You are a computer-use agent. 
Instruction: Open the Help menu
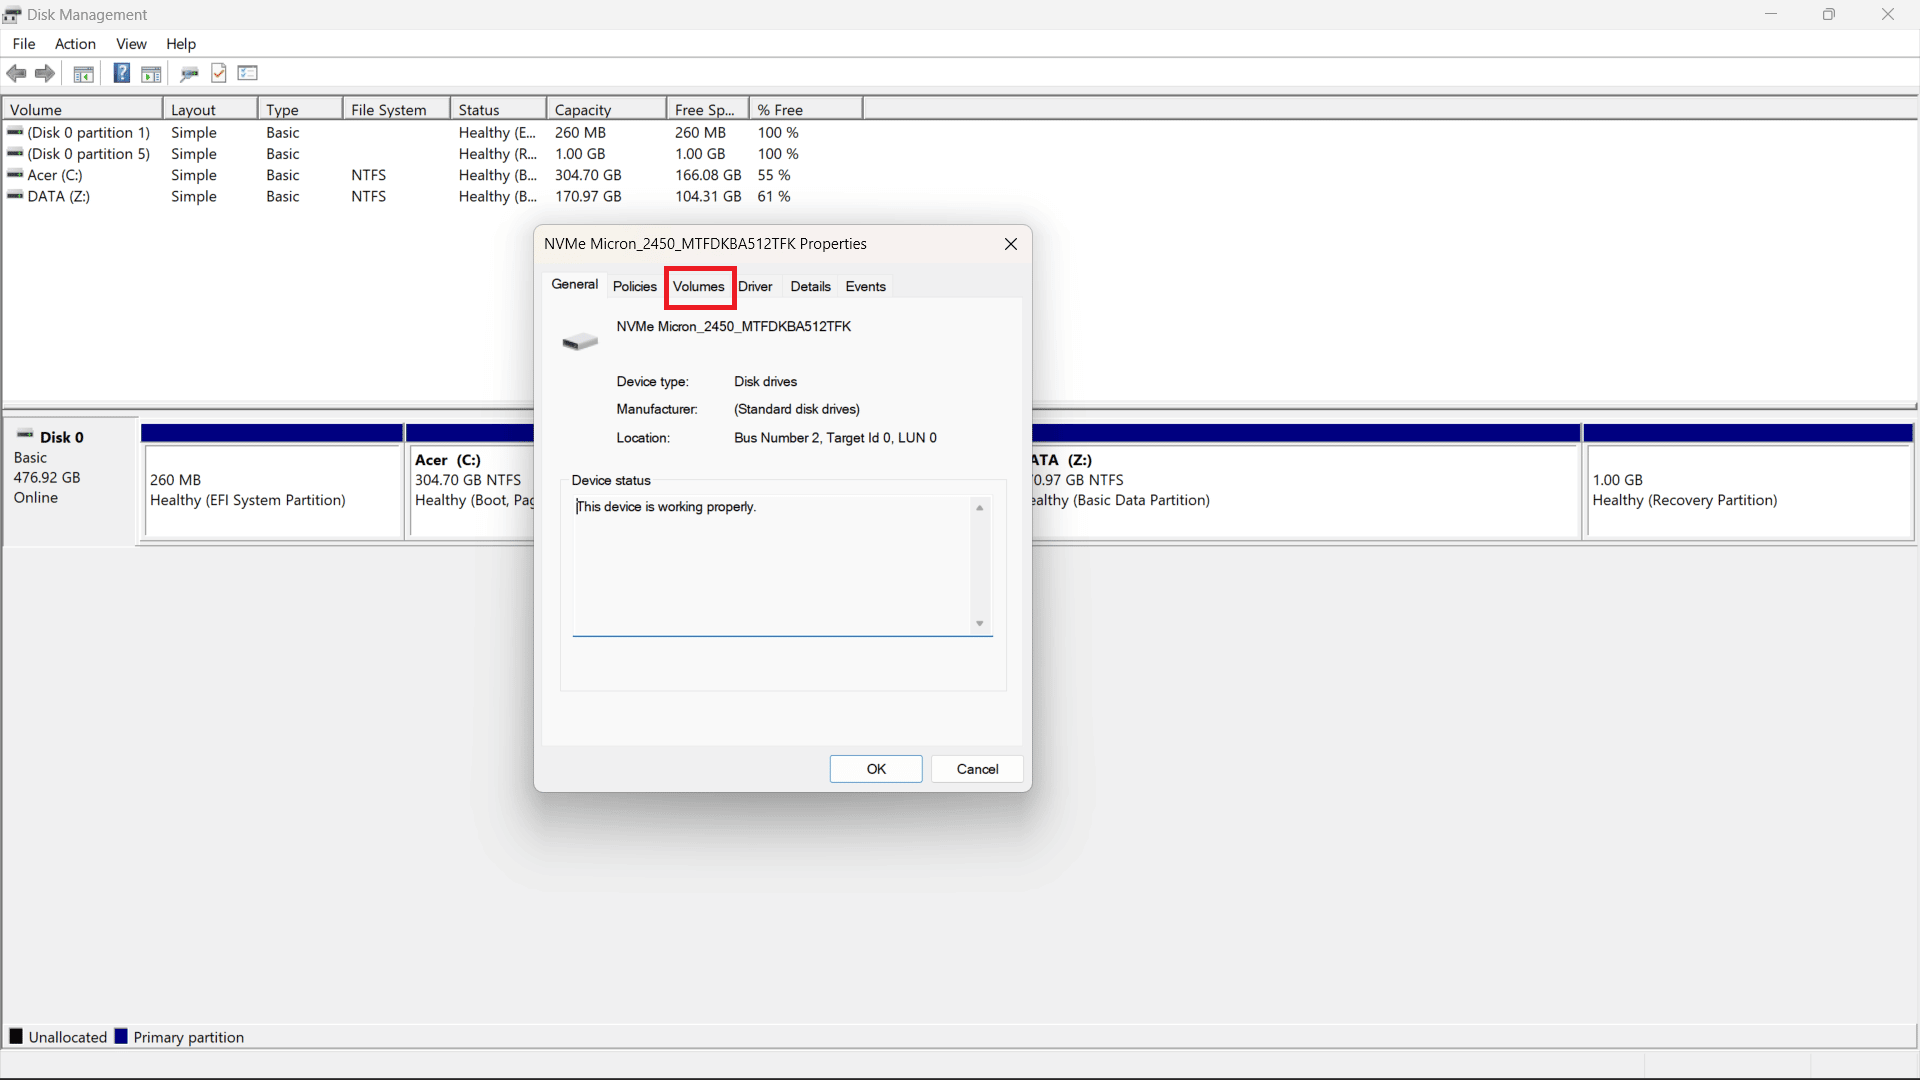[181, 44]
